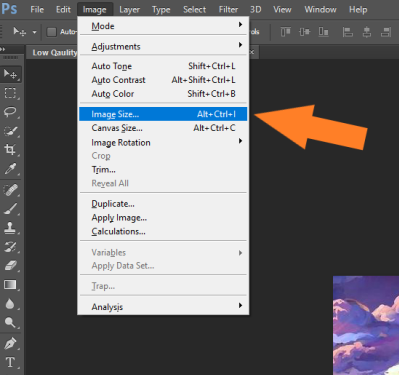Expand the Analysis submenu
This screenshot has width=399, height=375.
pos(163,307)
